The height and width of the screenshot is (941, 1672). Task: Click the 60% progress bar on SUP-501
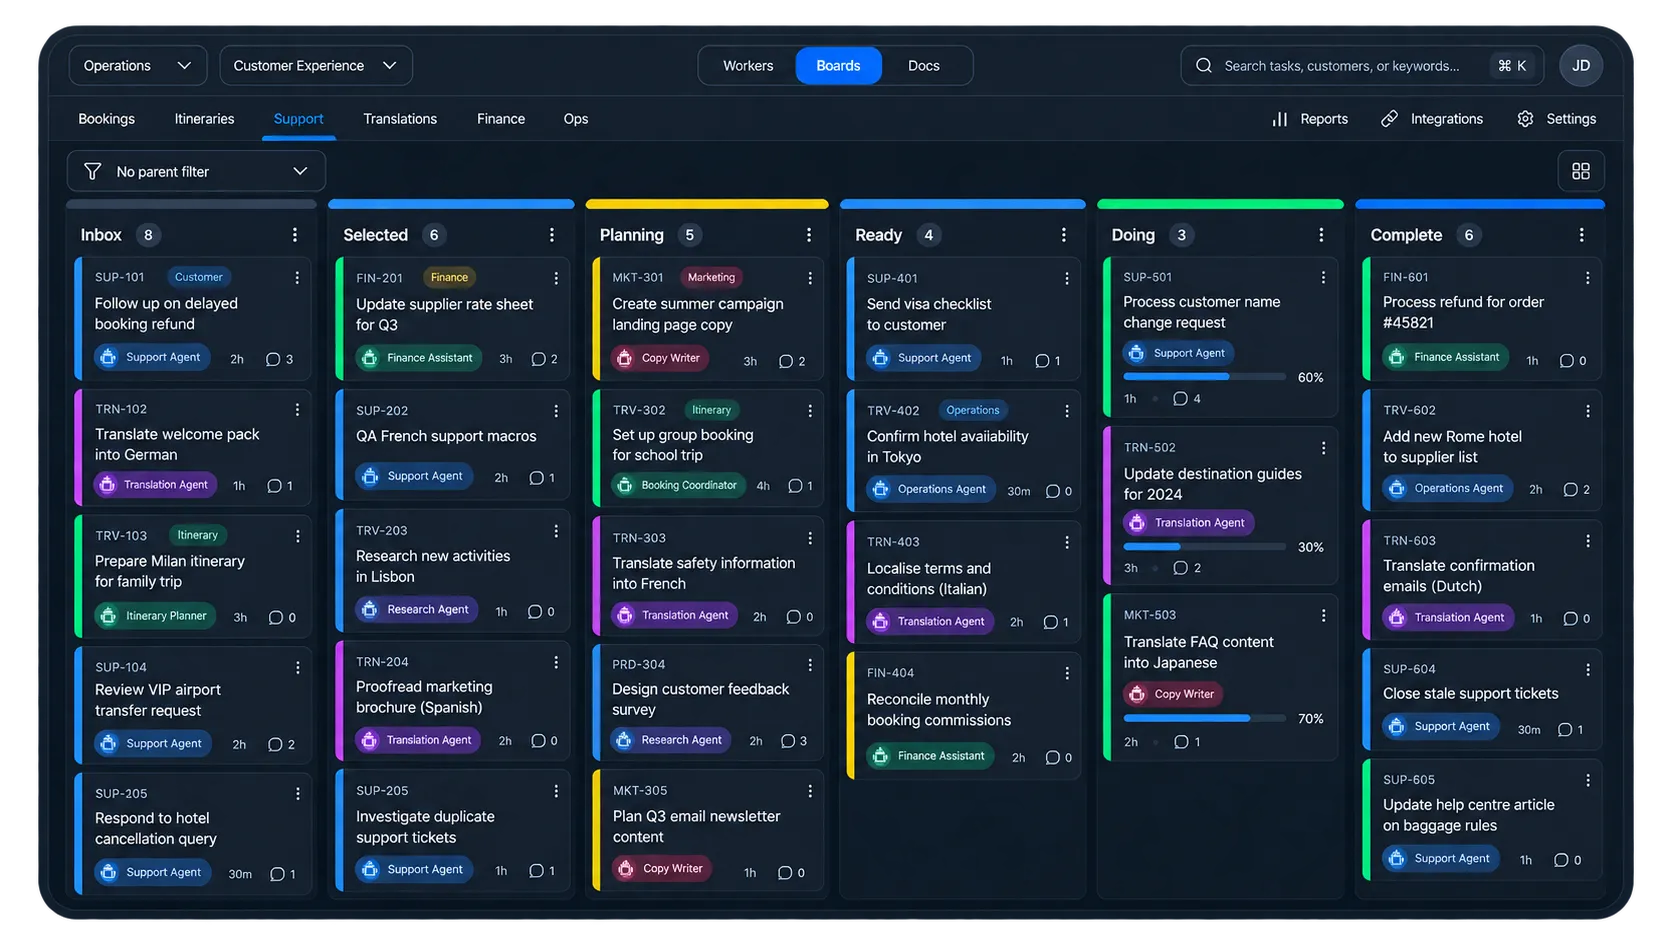click(x=1204, y=377)
